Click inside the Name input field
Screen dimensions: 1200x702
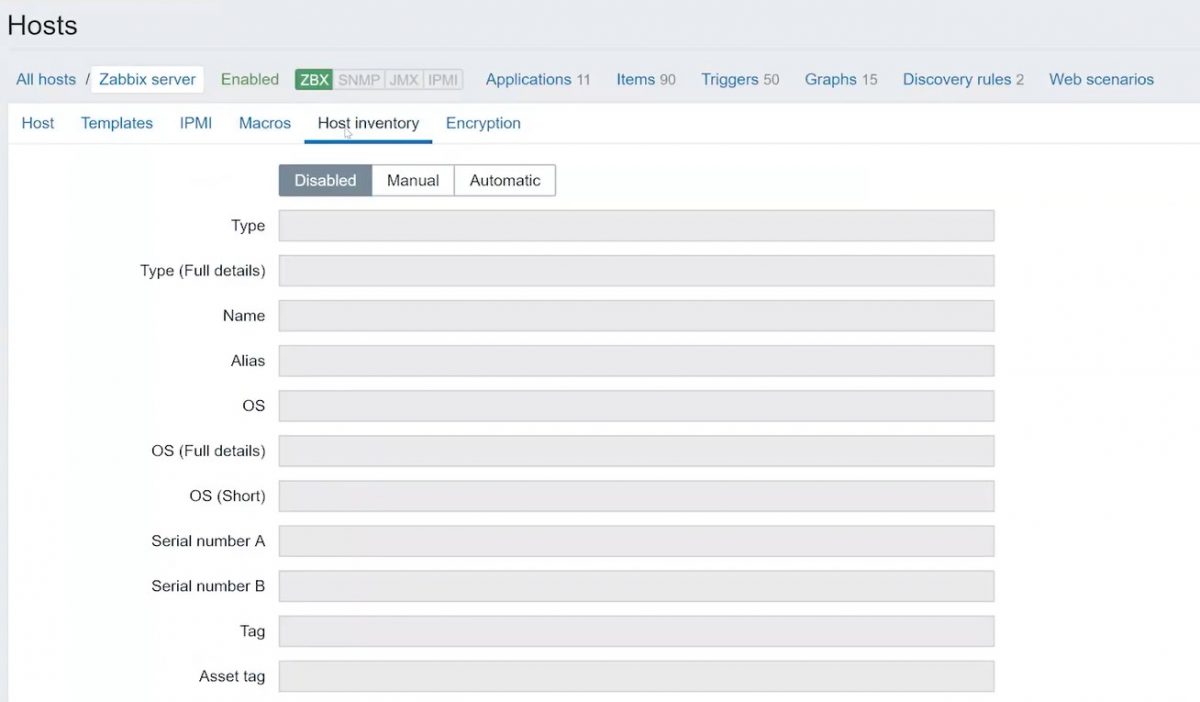click(x=636, y=315)
